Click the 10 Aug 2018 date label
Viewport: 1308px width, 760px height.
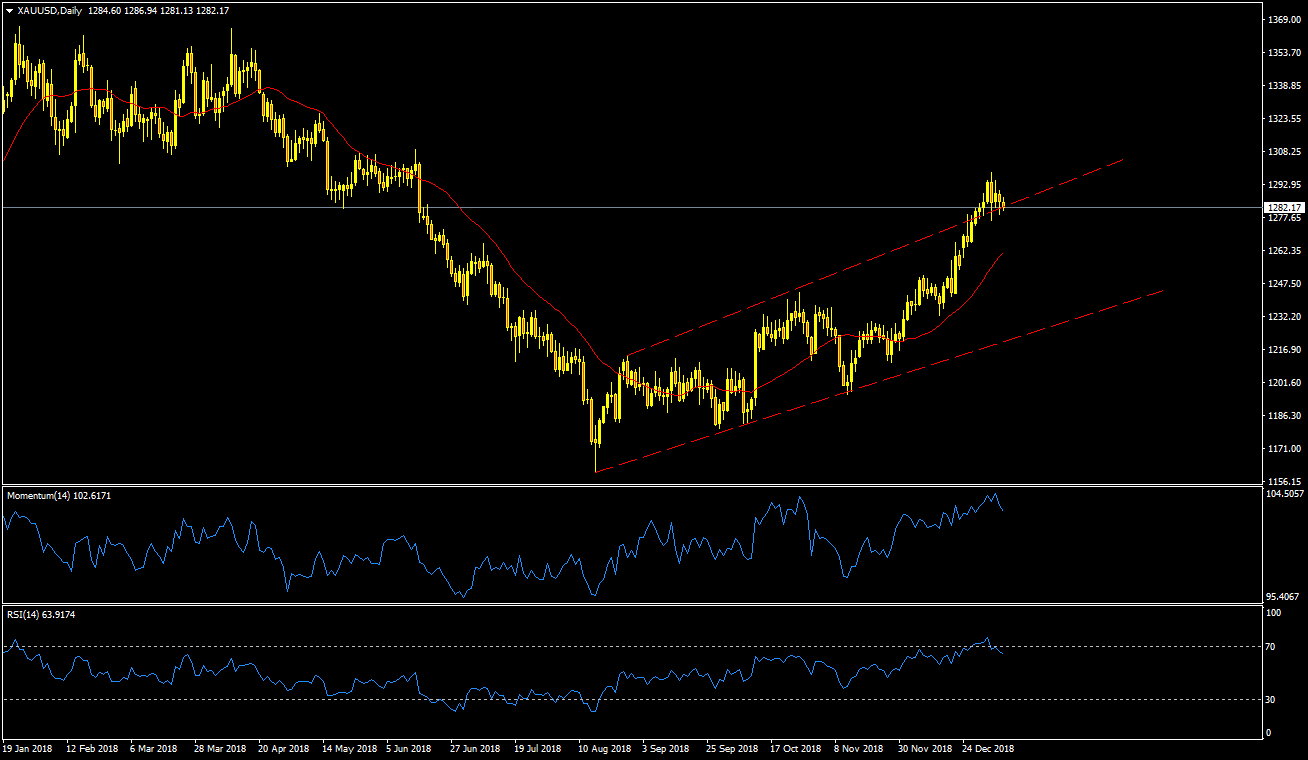(x=604, y=748)
